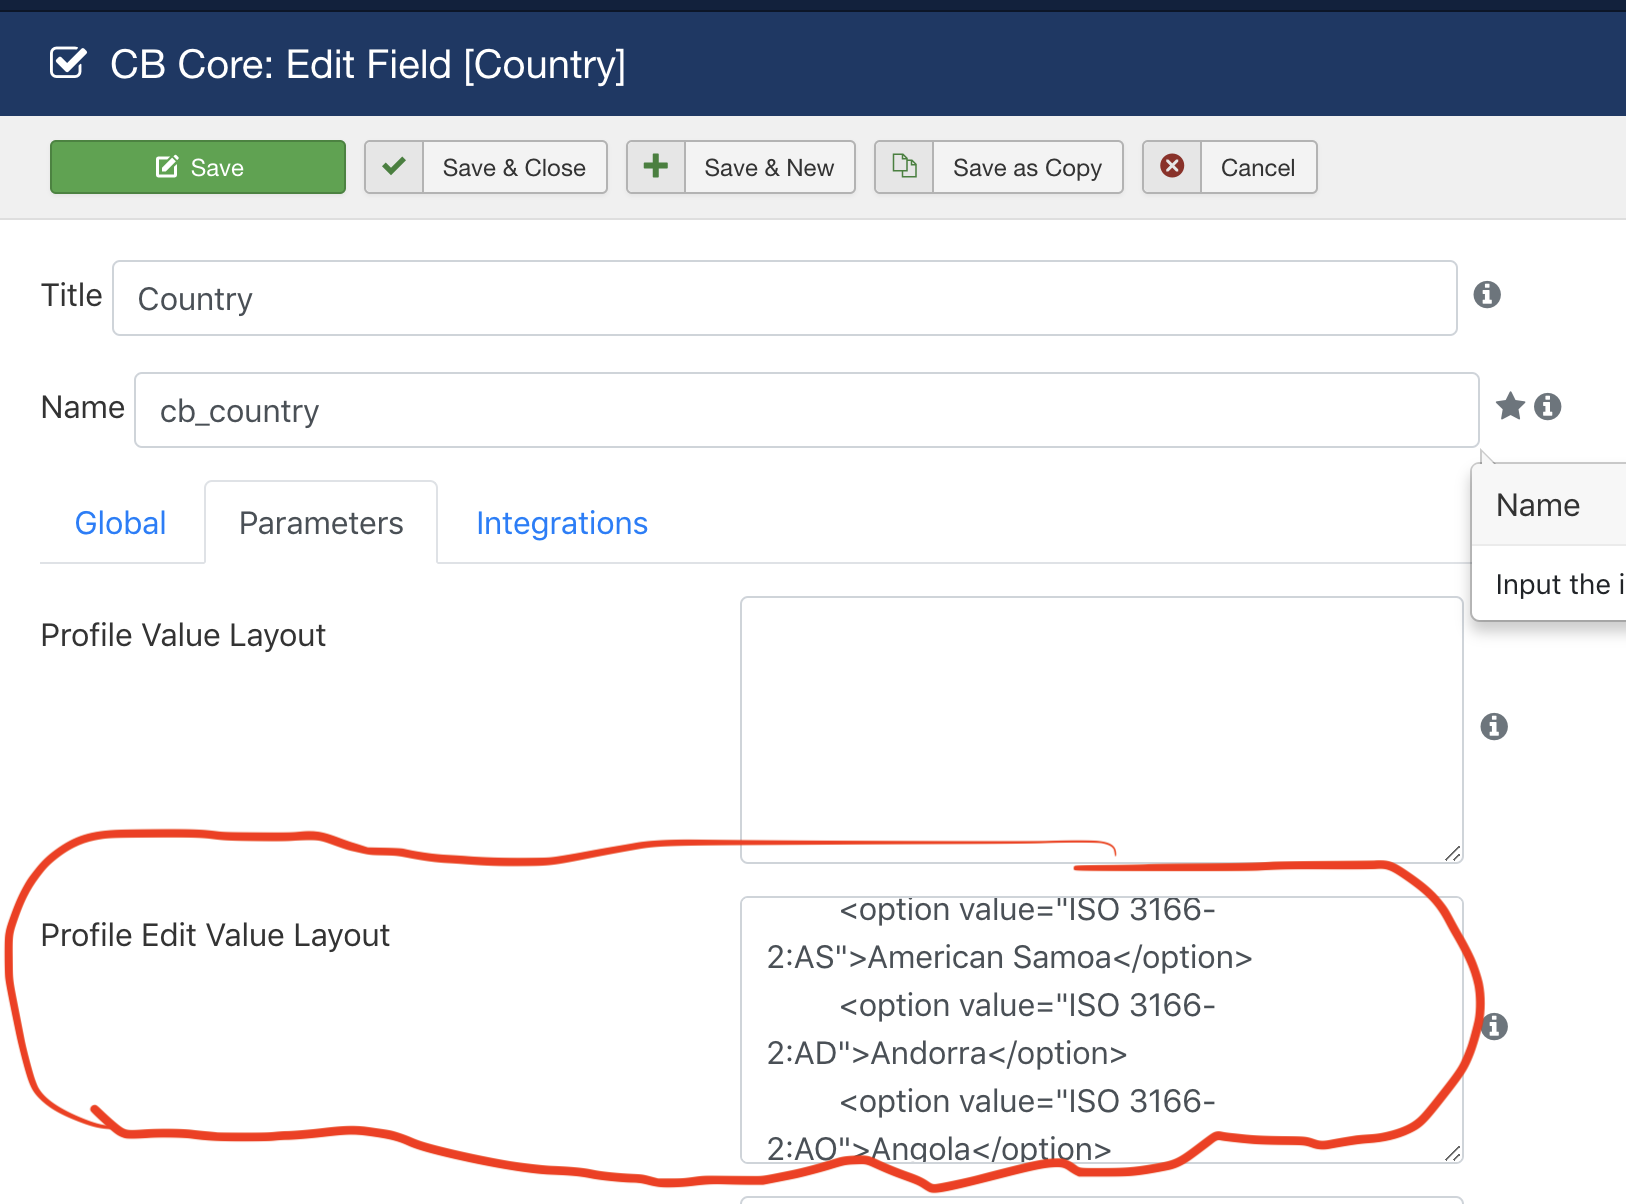The height and width of the screenshot is (1204, 1626).
Task: Click the checkbox icon in page header
Action: tap(68, 64)
